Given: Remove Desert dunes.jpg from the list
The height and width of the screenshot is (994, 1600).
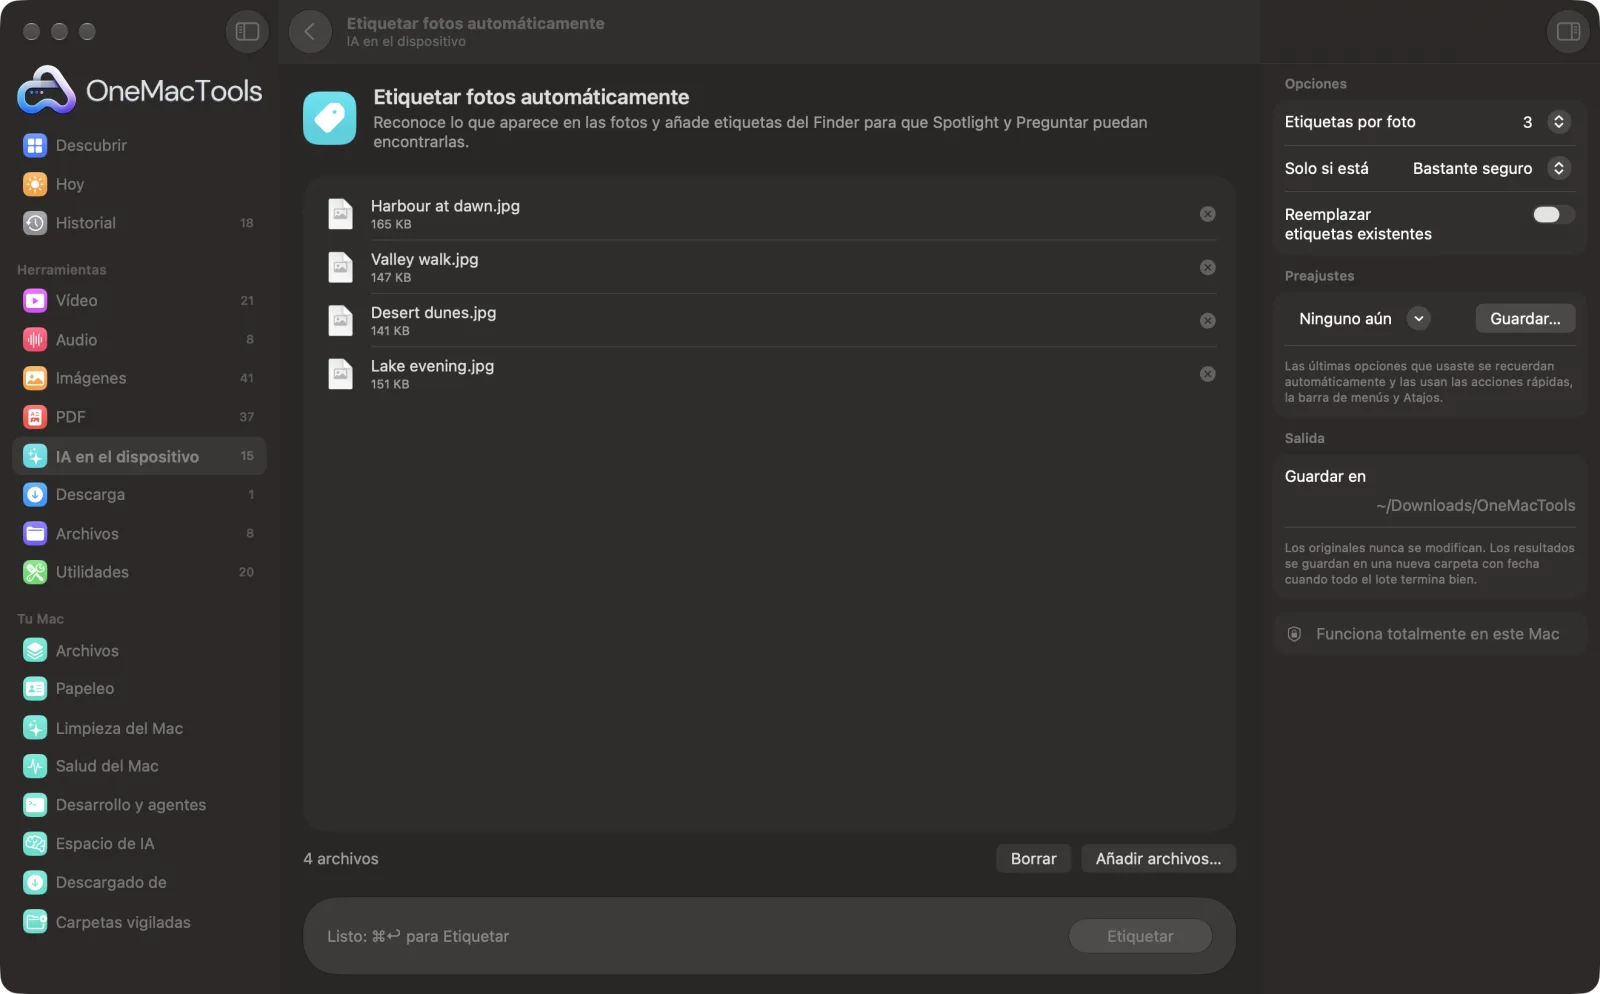Looking at the screenshot, I should click(1208, 321).
